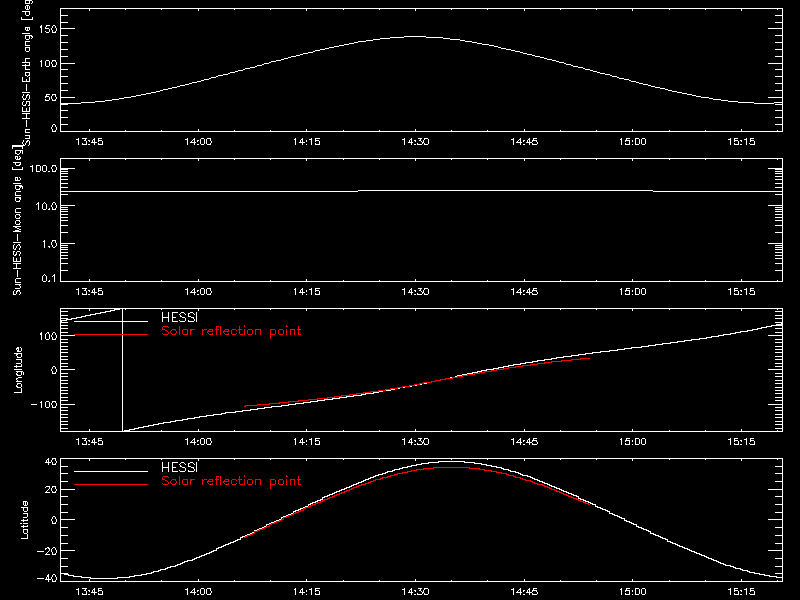The image size is (800, 600).
Task: Click the -40 tick on Latitude axis
Action: [48, 578]
